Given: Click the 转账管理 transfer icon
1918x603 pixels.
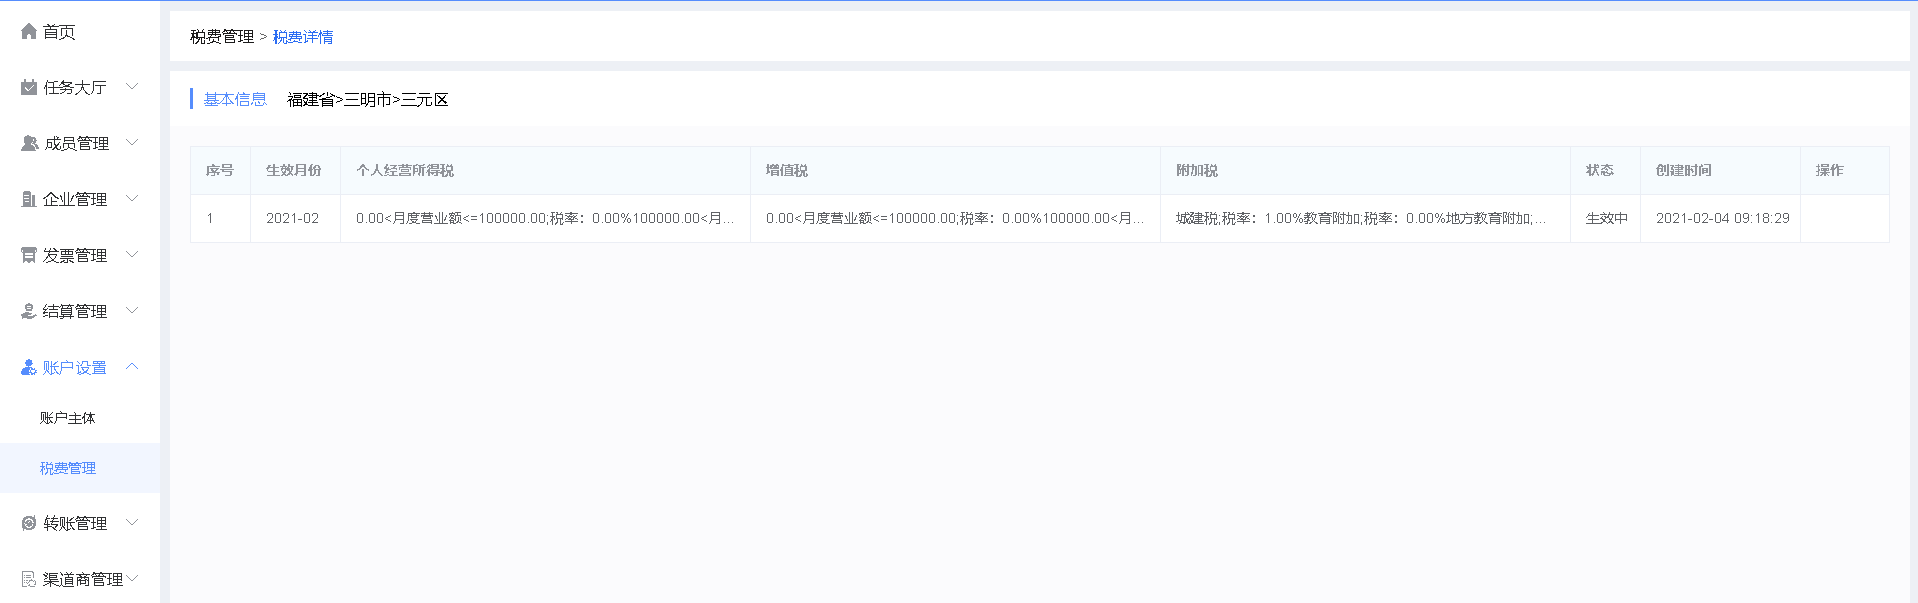Looking at the screenshot, I should pyautogui.click(x=29, y=524).
